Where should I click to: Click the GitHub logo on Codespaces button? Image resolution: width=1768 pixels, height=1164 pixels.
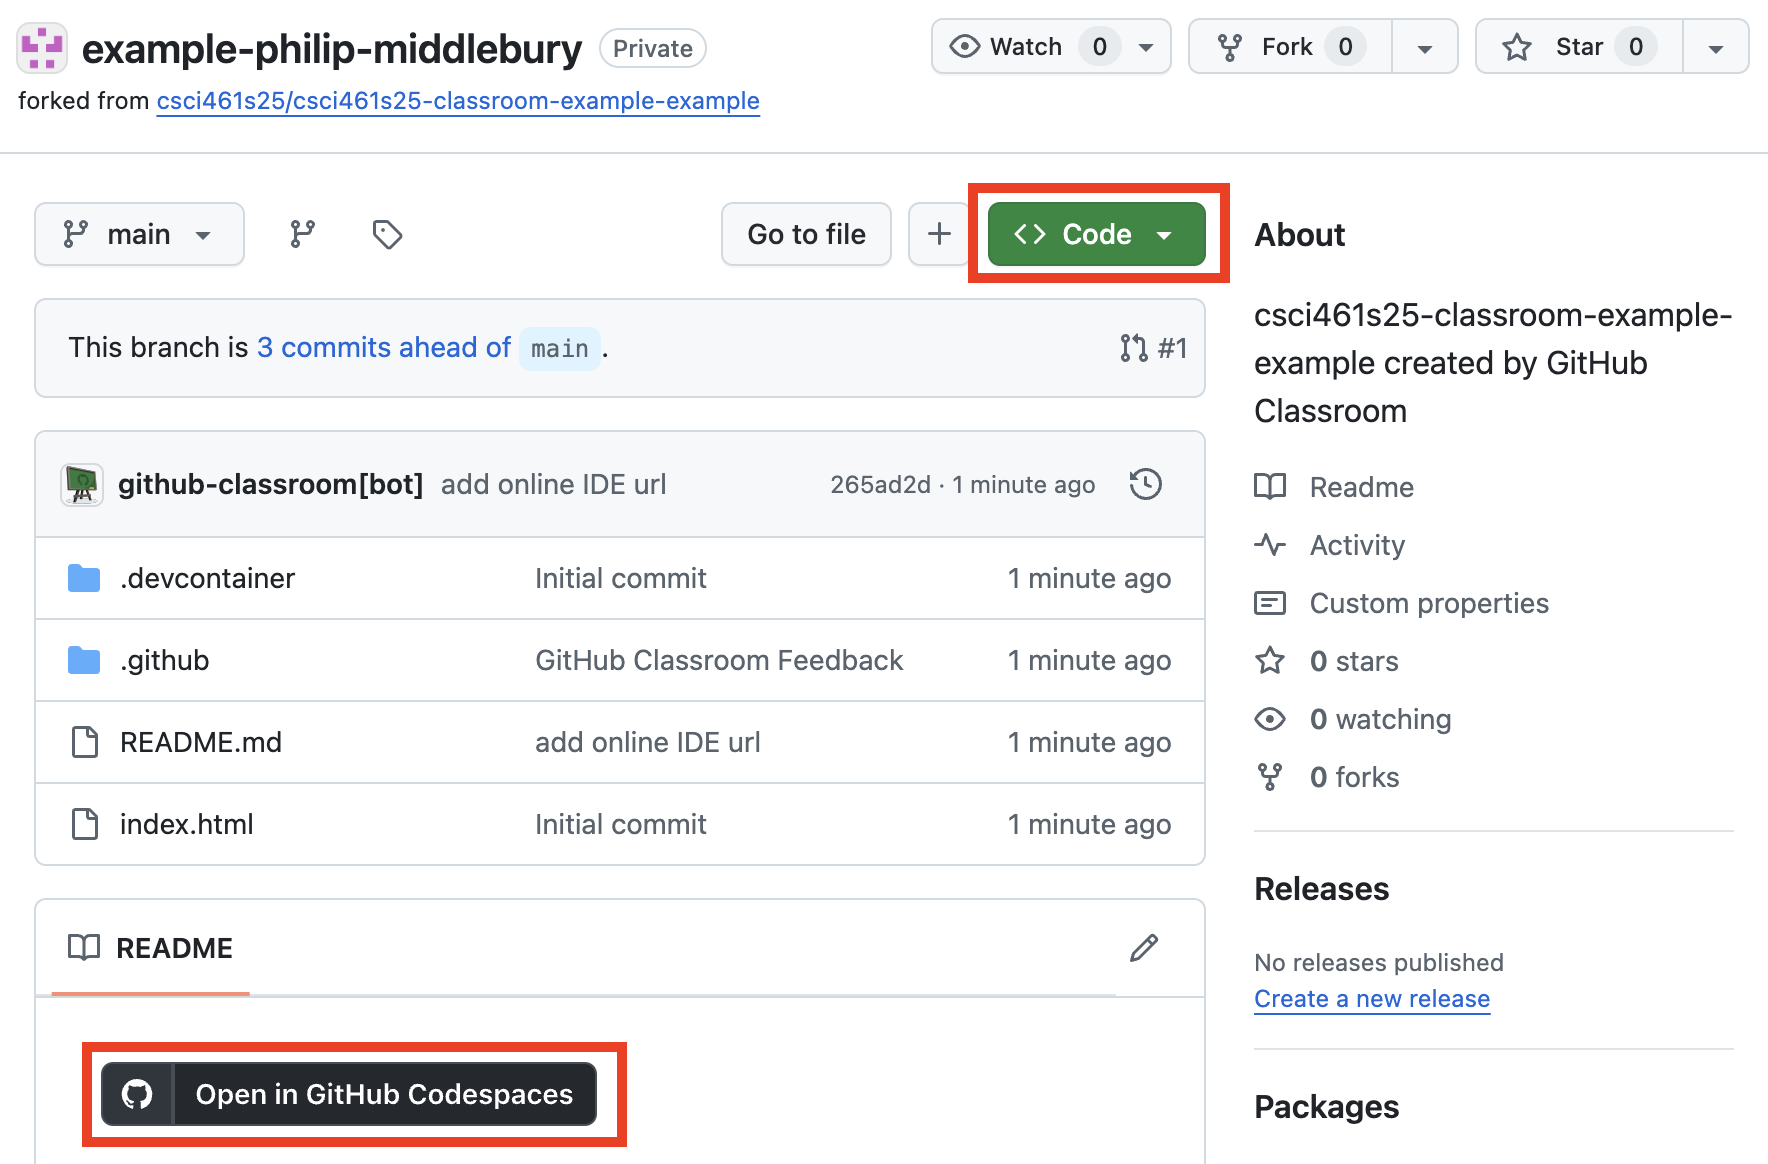coord(137,1094)
